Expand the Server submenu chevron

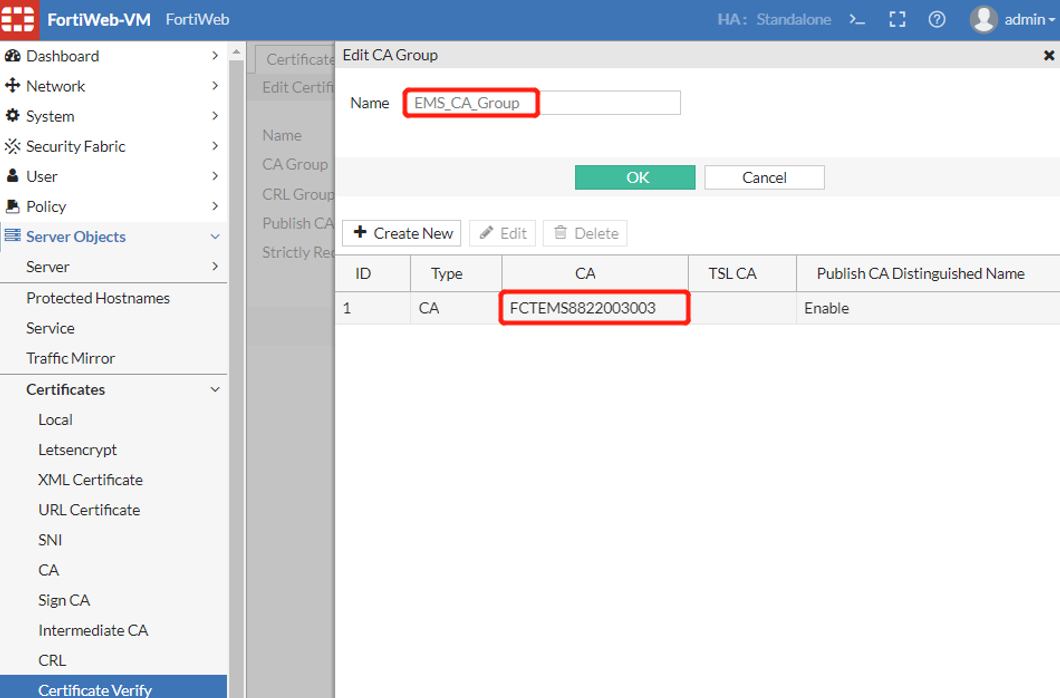(215, 266)
